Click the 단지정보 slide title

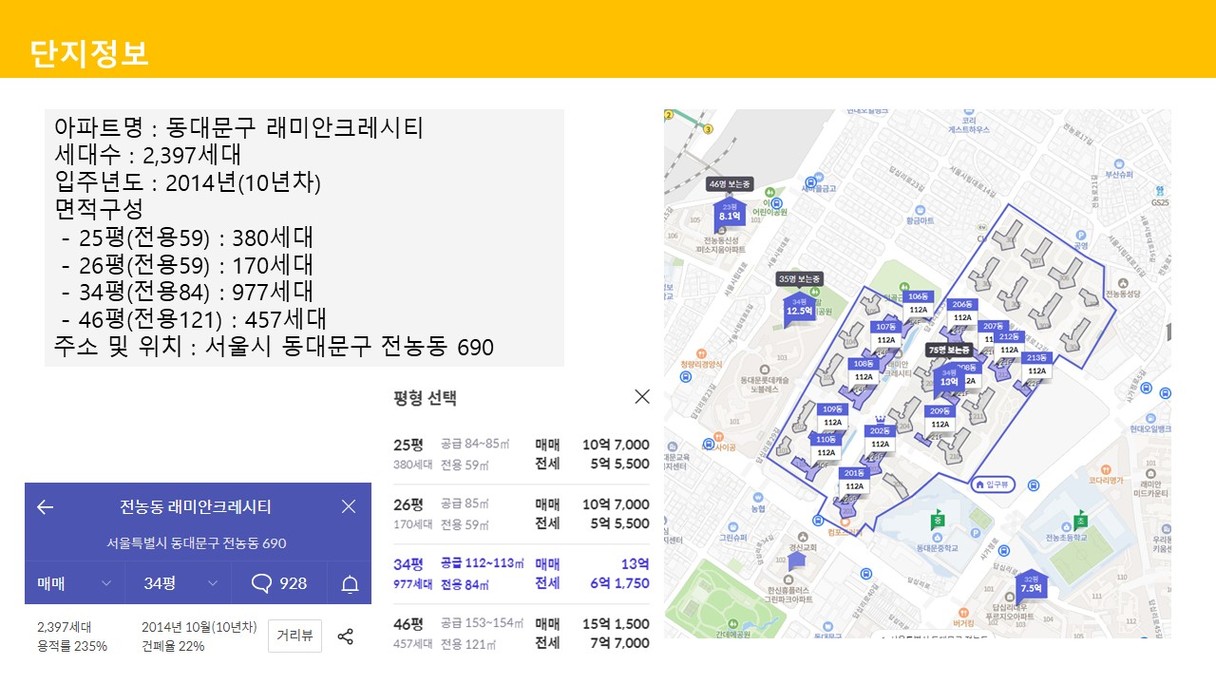coord(89,52)
